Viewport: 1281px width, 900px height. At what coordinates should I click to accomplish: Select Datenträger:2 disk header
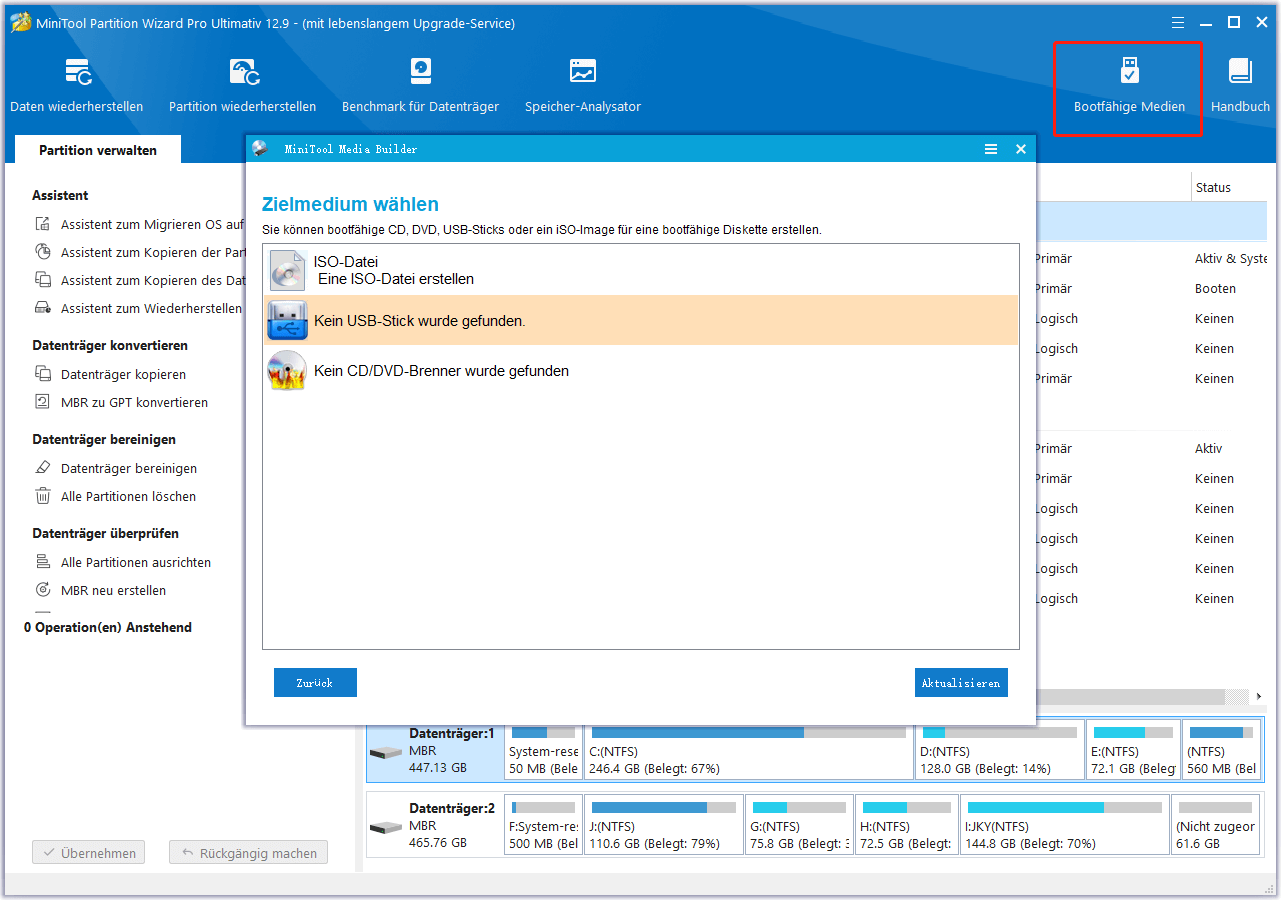point(434,825)
